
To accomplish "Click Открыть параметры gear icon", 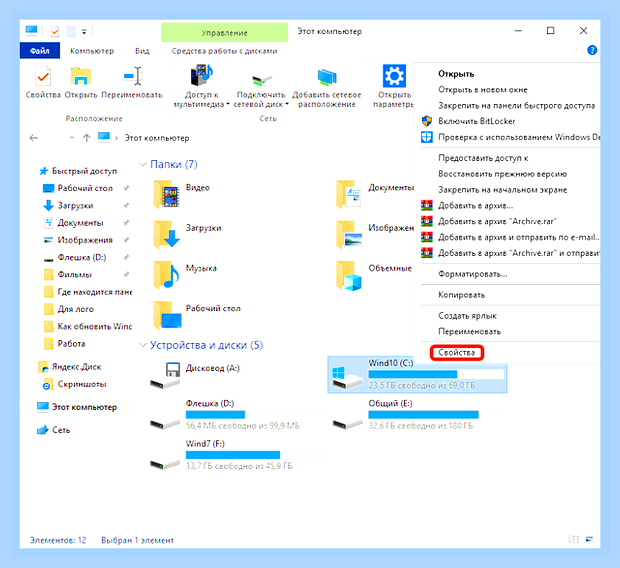I will click(394, 76).
